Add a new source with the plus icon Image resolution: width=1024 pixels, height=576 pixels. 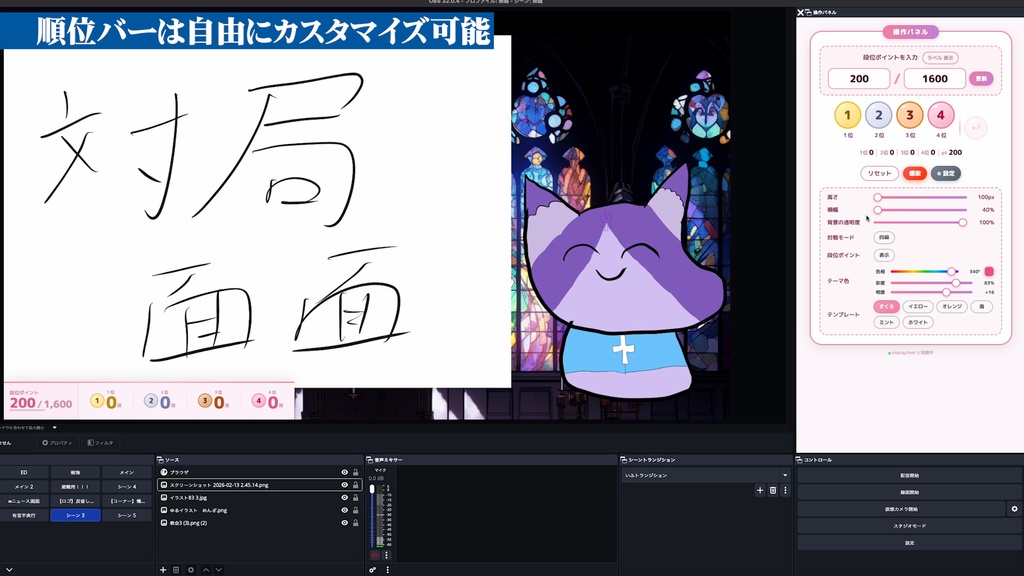tap(162, 570)
